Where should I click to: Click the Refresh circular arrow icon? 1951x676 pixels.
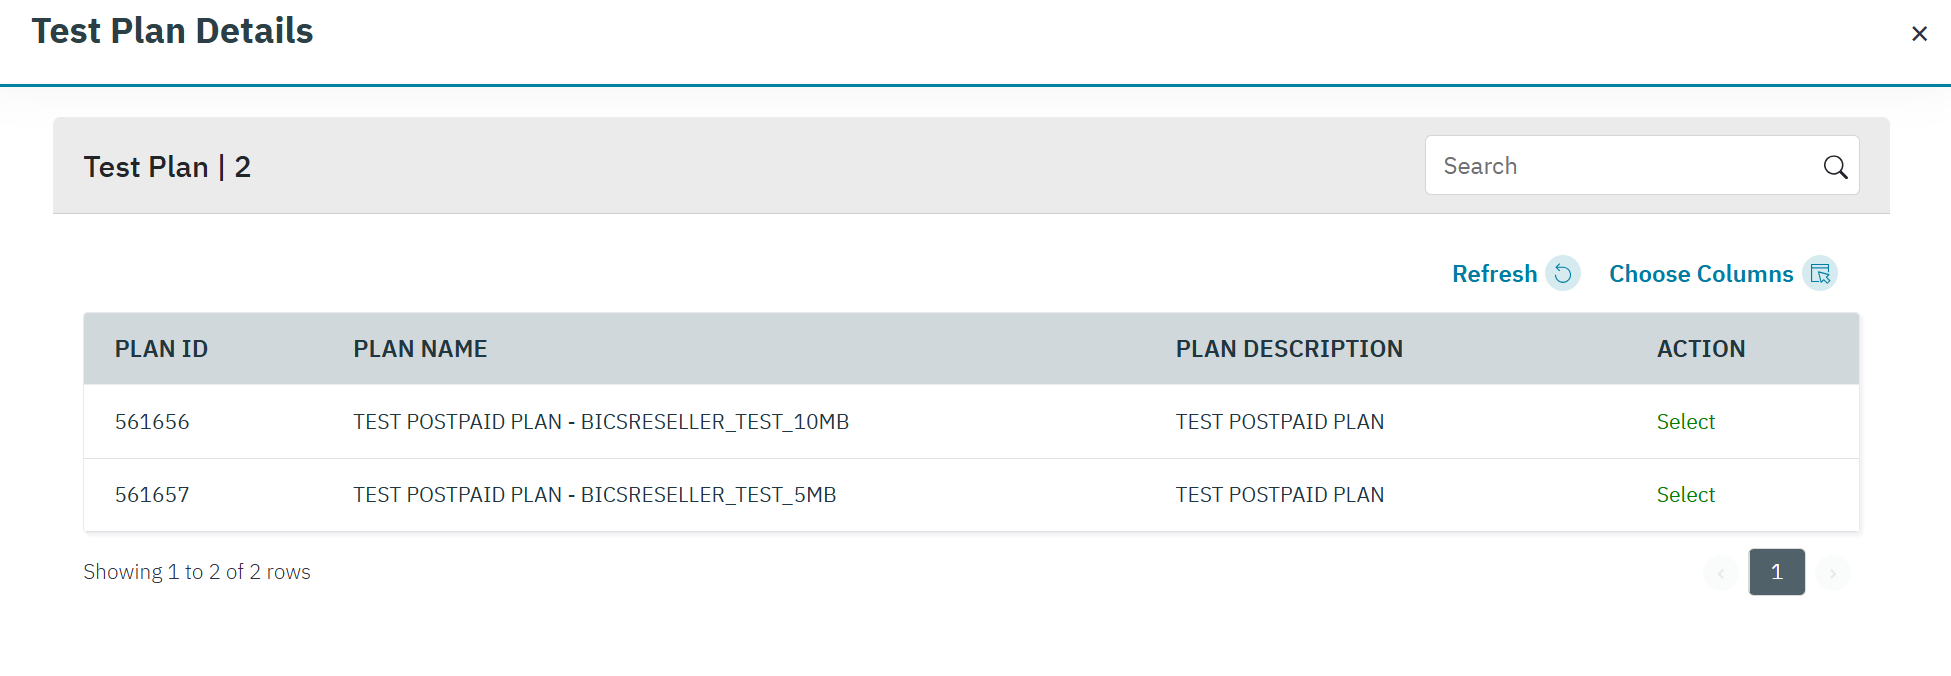coord(1563,273)
